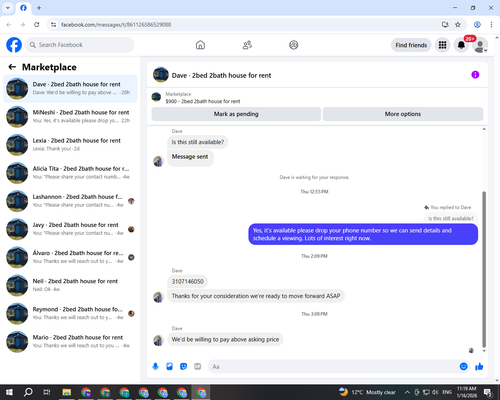The height and width of the screenshot is (400, 500).
Task: Open Windows Start menu
Action: [9, 392]
